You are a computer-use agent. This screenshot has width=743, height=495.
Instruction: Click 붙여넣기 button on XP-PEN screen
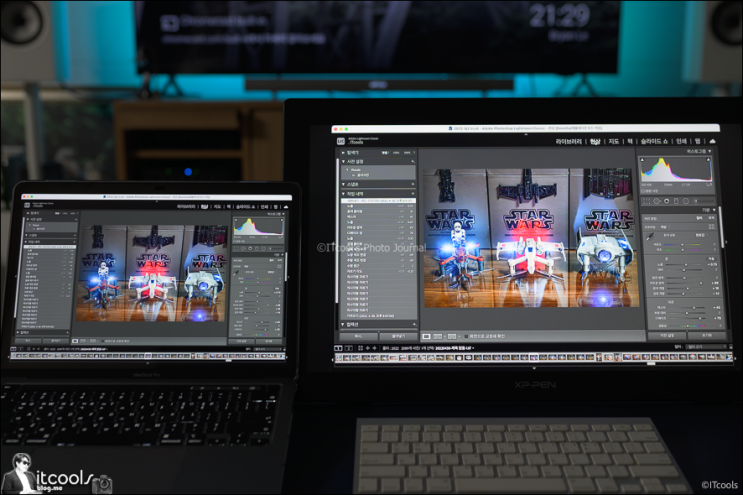tap(398, 336)
